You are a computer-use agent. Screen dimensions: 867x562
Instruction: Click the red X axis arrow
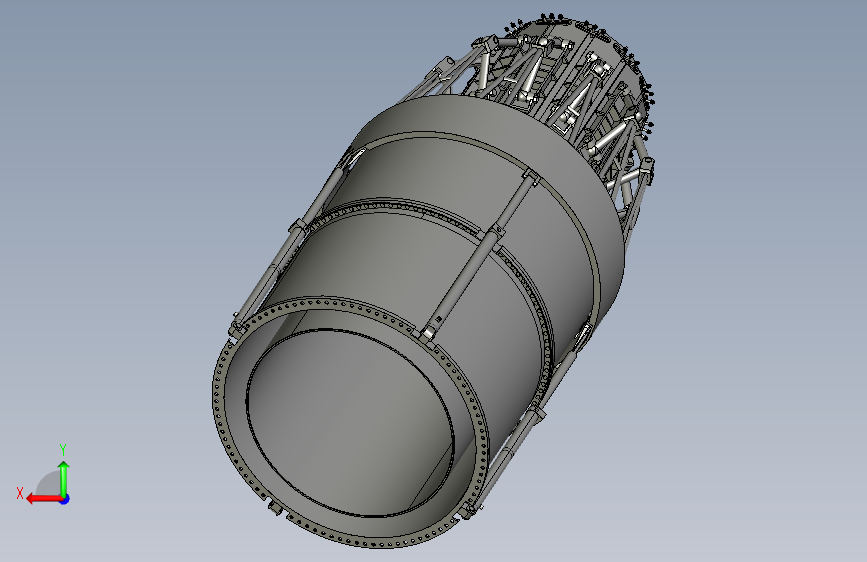(x=44, y=499)
